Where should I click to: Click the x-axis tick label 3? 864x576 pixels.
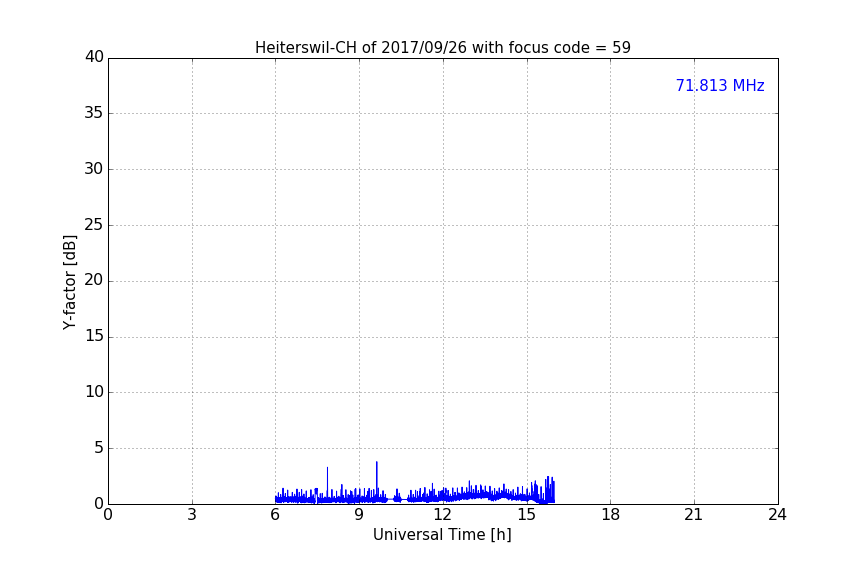click(x=192, y=515)
